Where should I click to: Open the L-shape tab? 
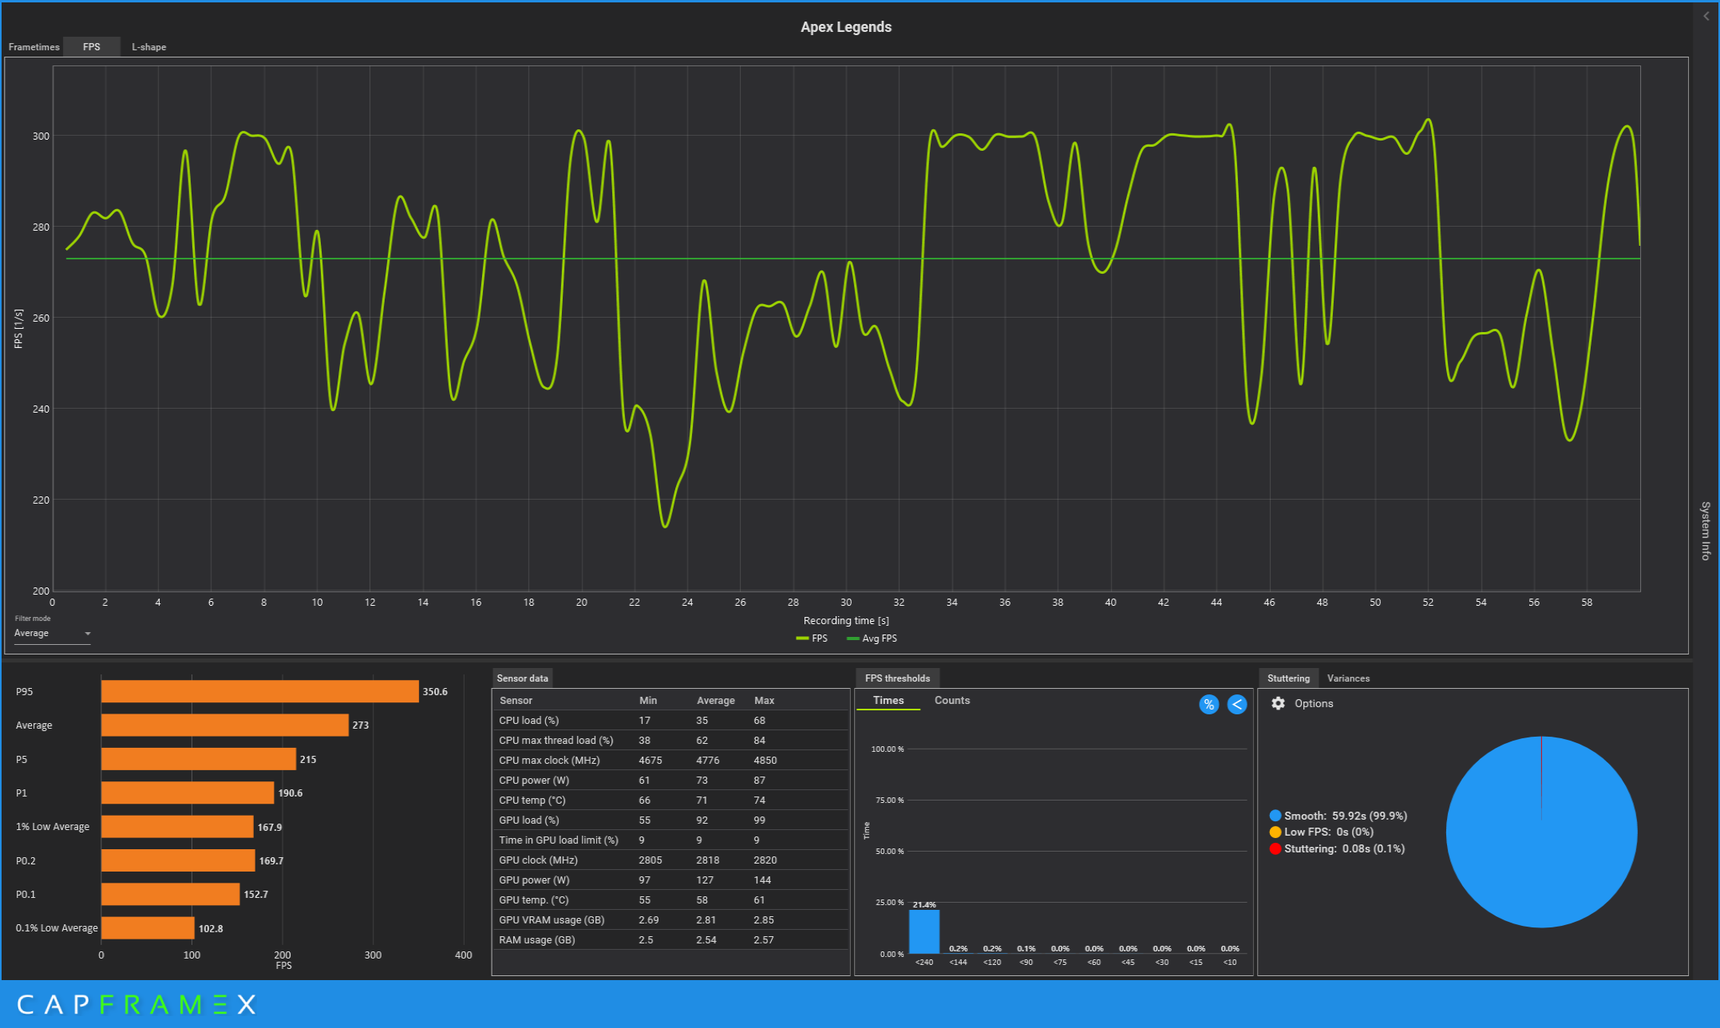(x=149, y=47)
